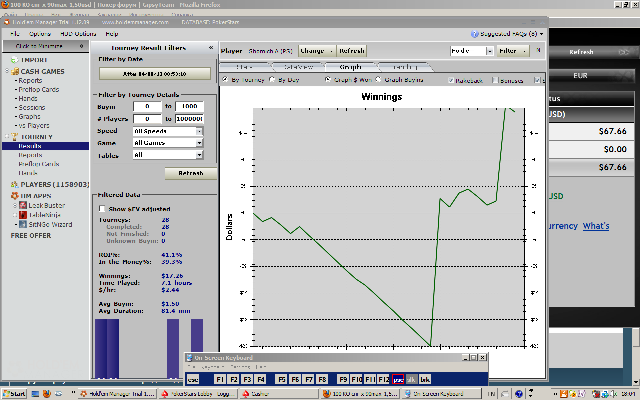The height and width of the screenshot is (400, 640).
Task: Open the SitNGo Wizard app icon
Action: coord(21,225)
